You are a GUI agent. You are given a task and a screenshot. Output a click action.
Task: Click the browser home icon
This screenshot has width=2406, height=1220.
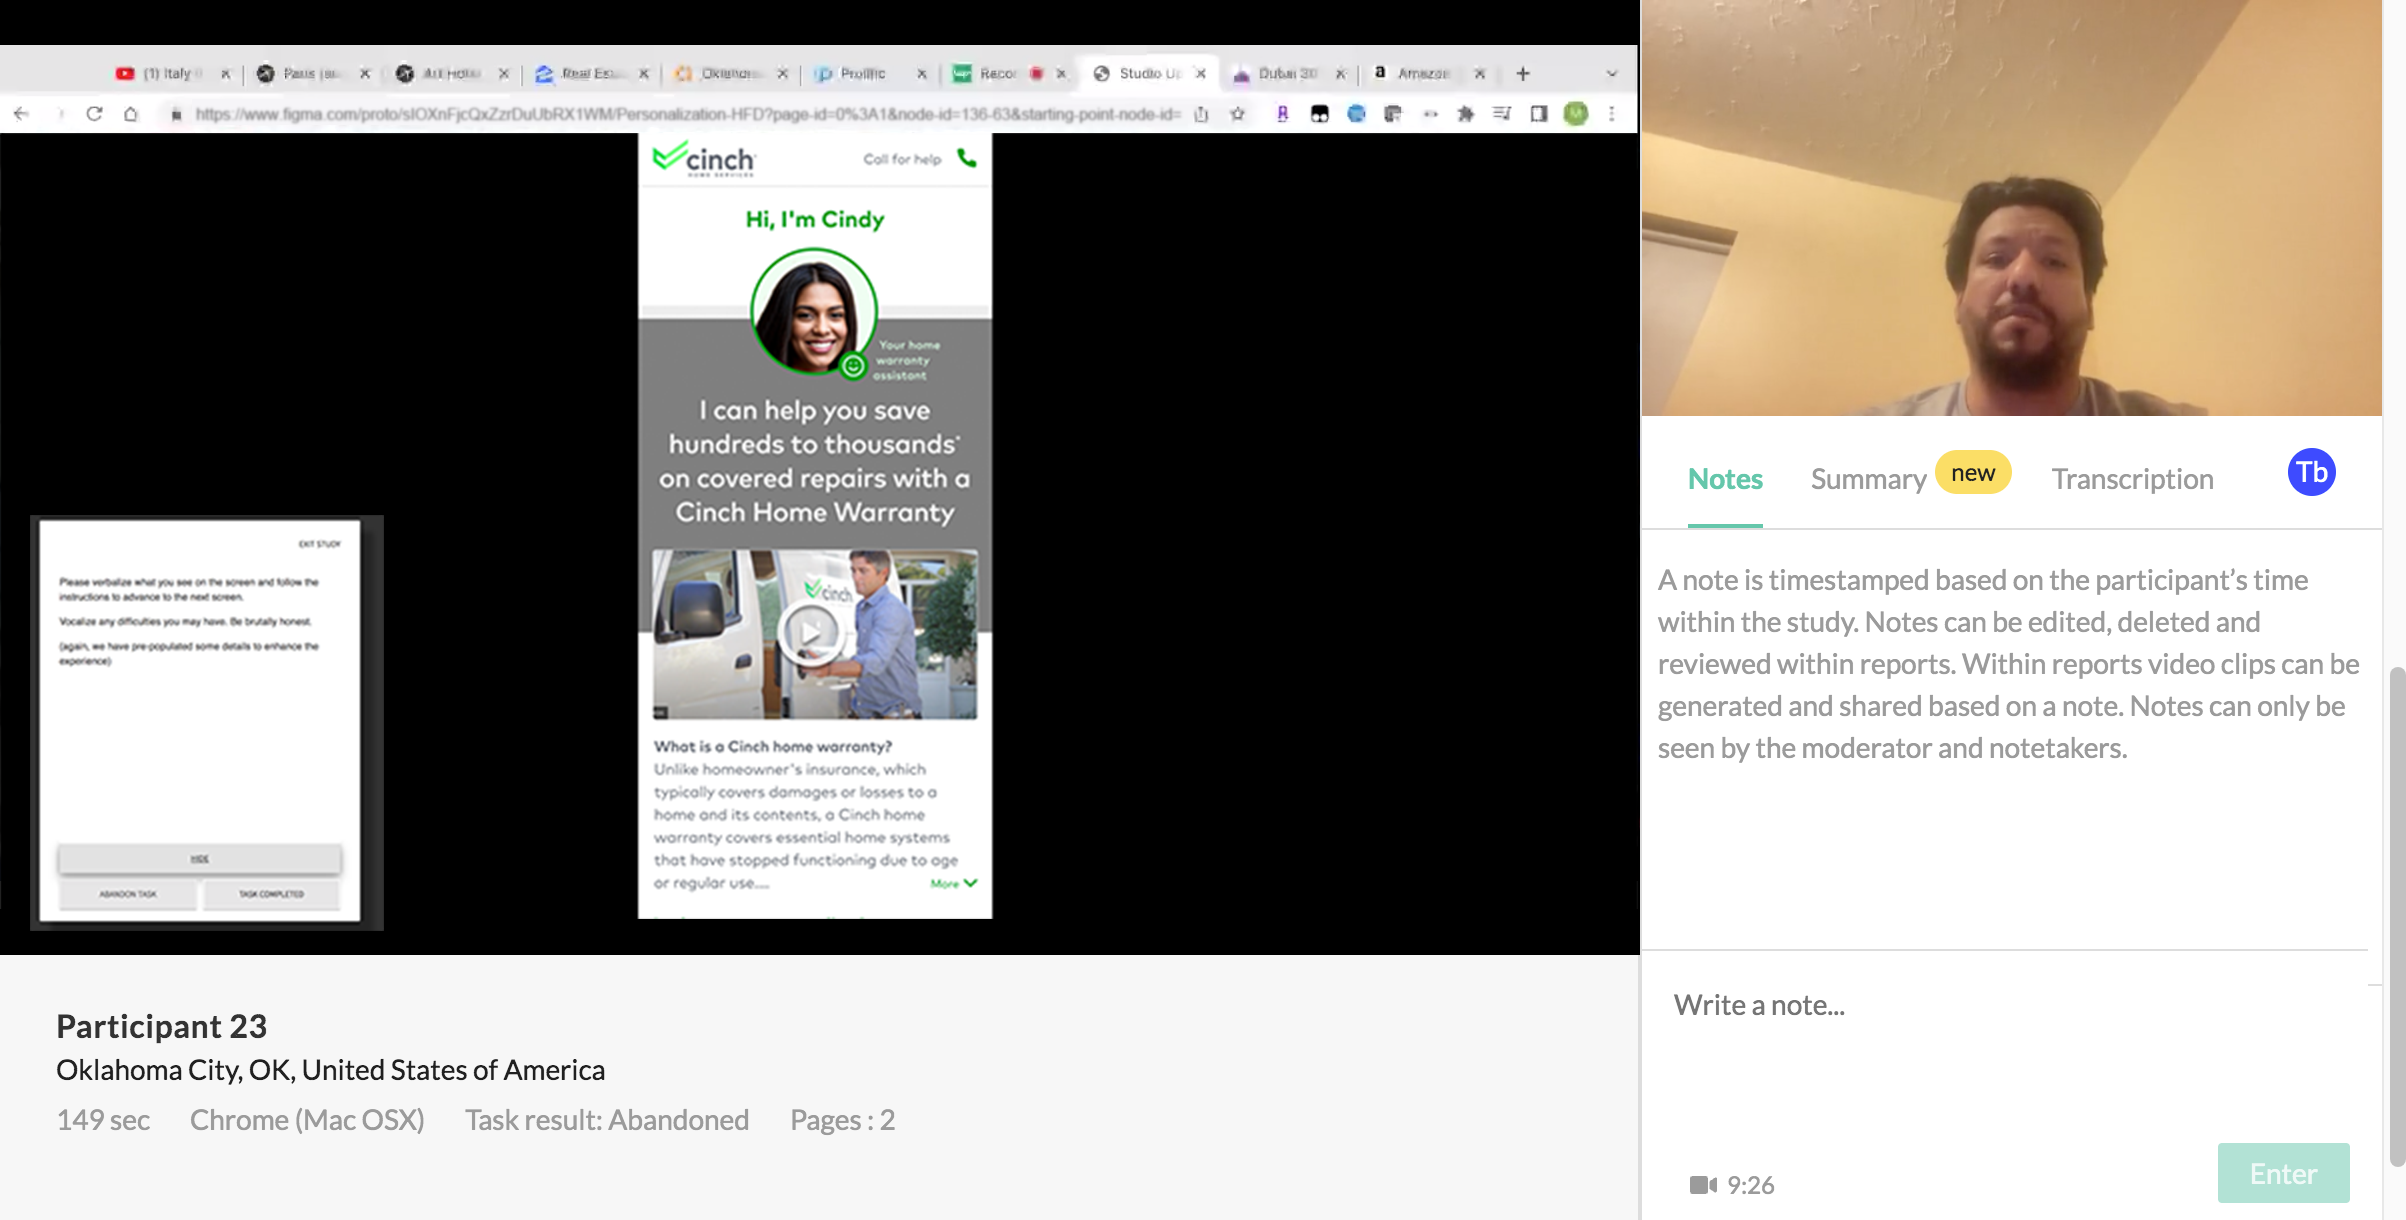point(131,114)
